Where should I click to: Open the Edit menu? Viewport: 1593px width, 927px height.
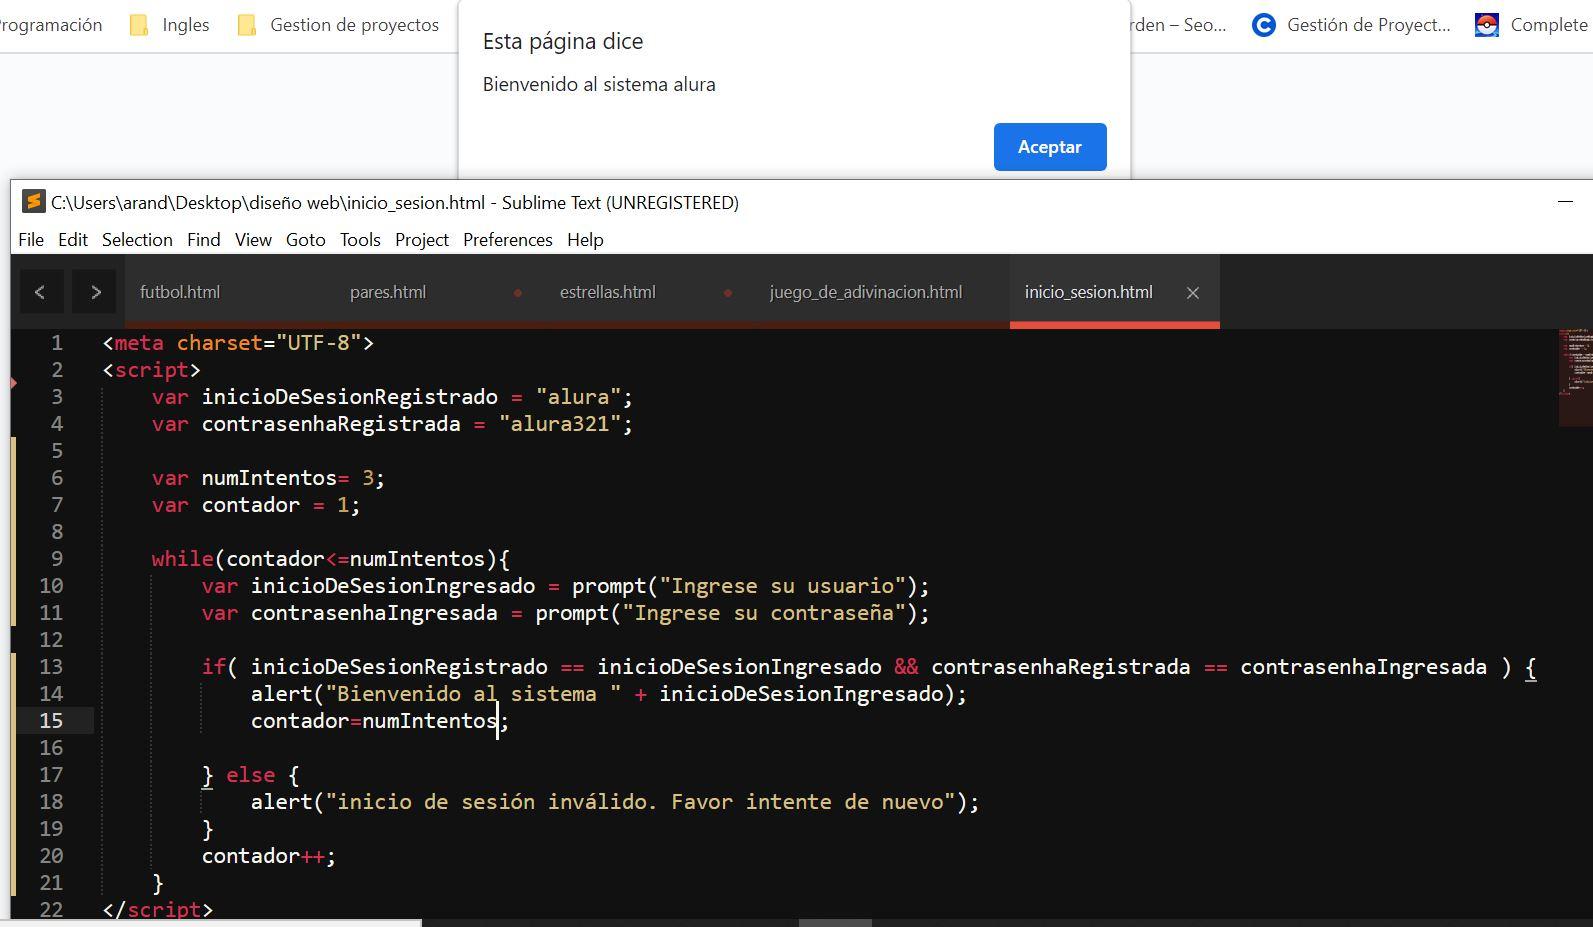(73, 240)
